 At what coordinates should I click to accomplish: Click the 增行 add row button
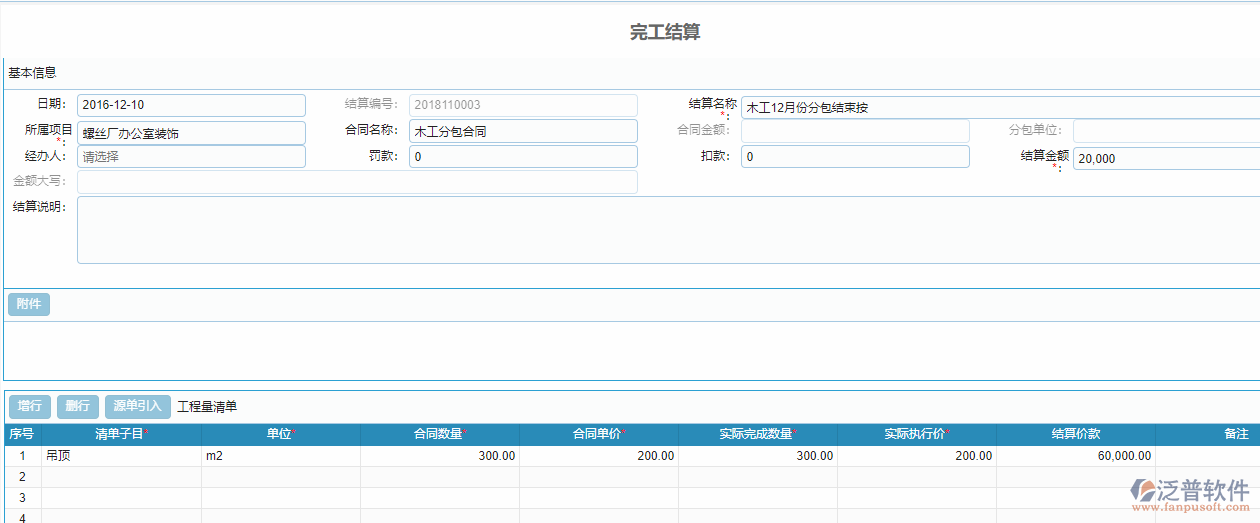click(x=30, y=406)
